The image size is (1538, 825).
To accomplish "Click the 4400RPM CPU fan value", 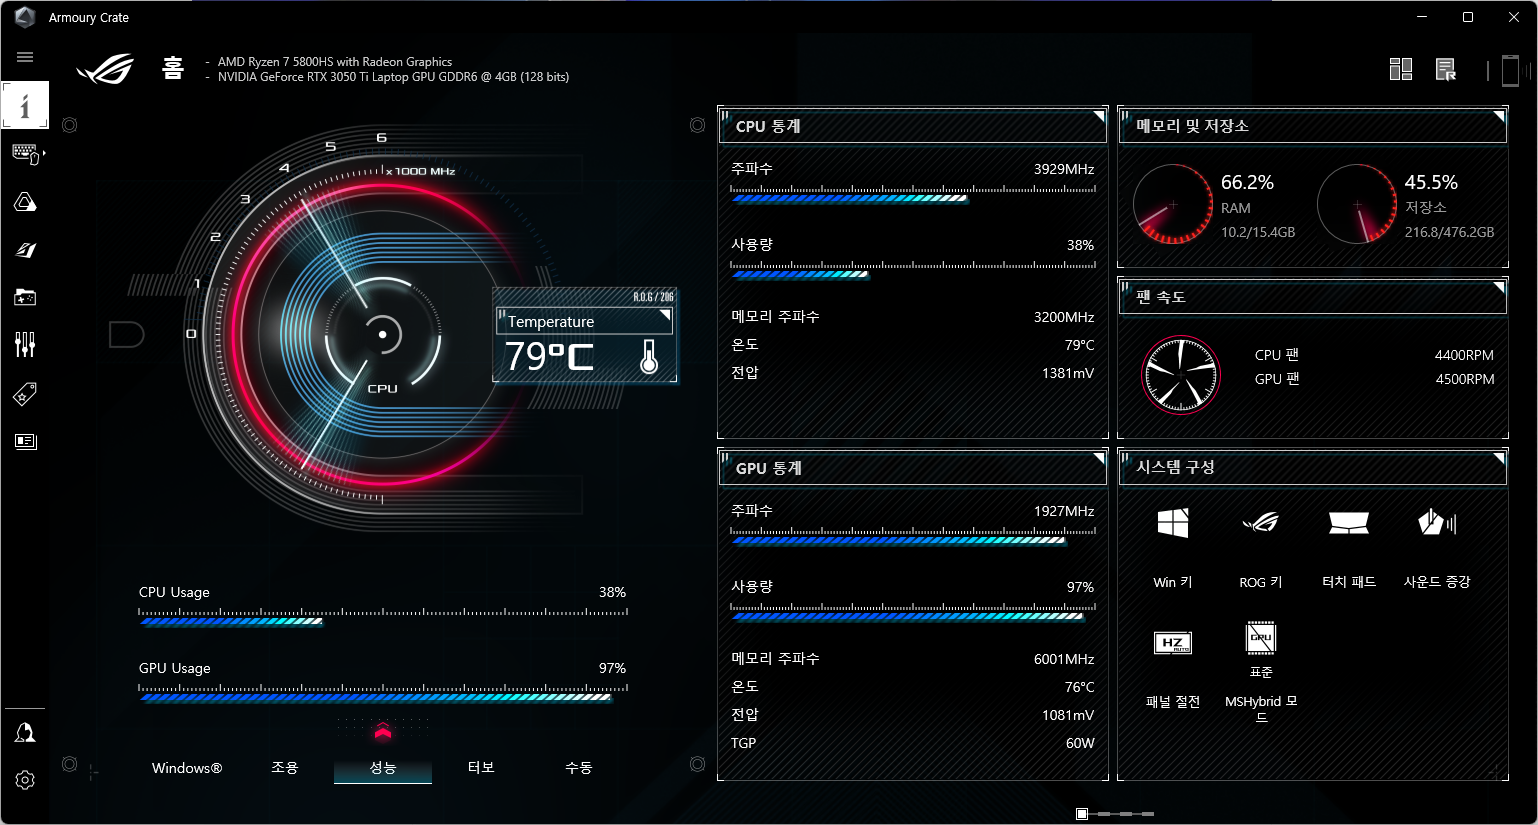I will click(x=1464, y=355).
